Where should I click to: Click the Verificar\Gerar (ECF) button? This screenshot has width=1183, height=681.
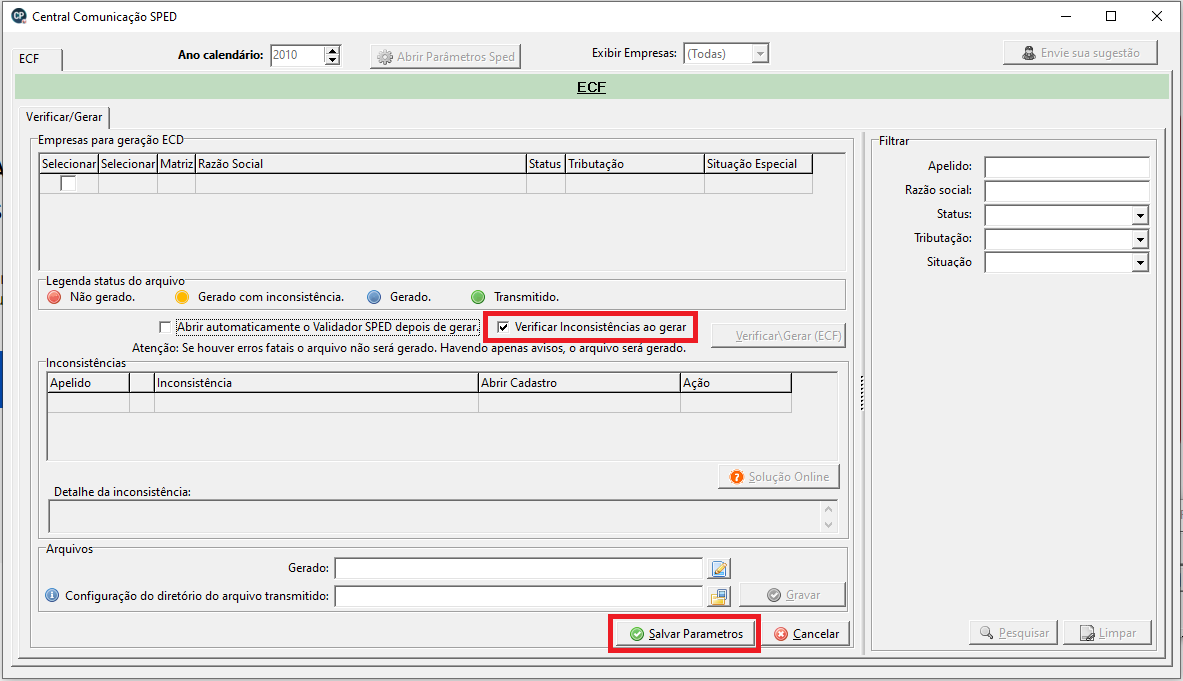point(779,336)
